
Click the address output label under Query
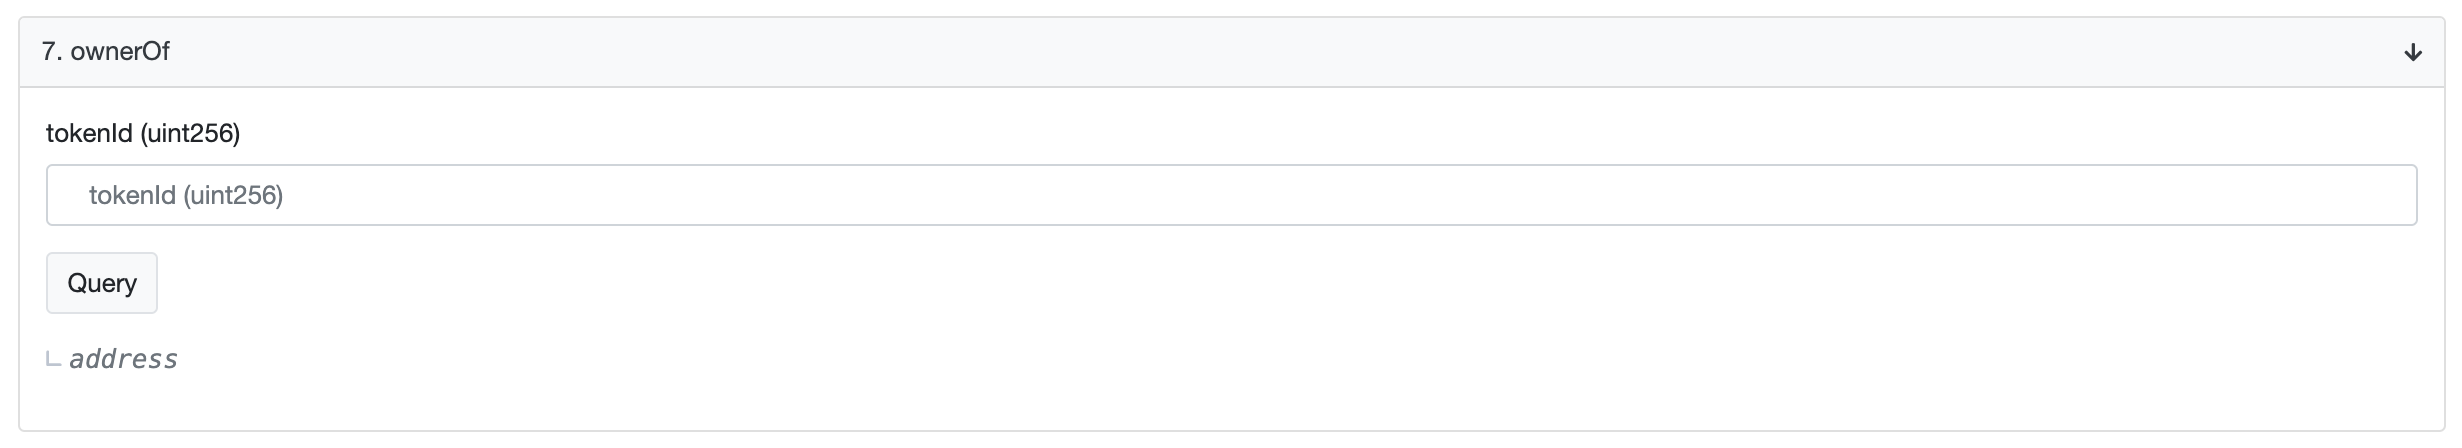tap(123, 360)
